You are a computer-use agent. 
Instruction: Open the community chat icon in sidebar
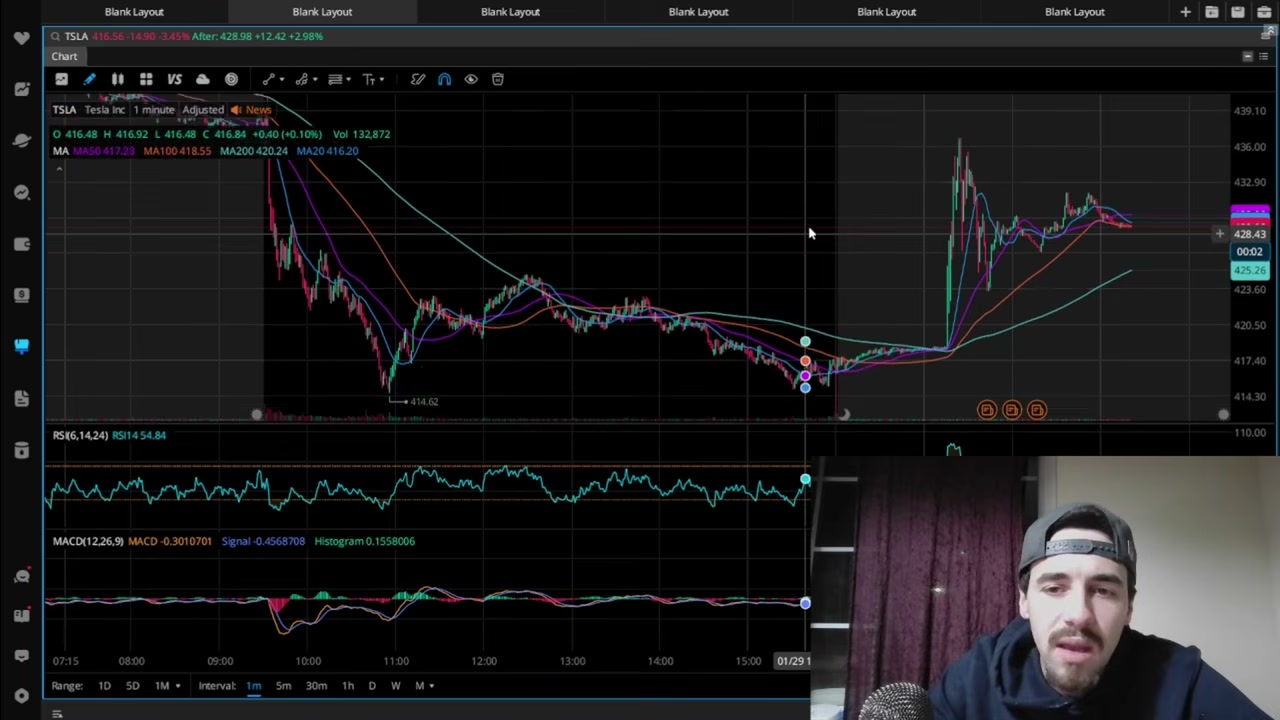[22, 576]
